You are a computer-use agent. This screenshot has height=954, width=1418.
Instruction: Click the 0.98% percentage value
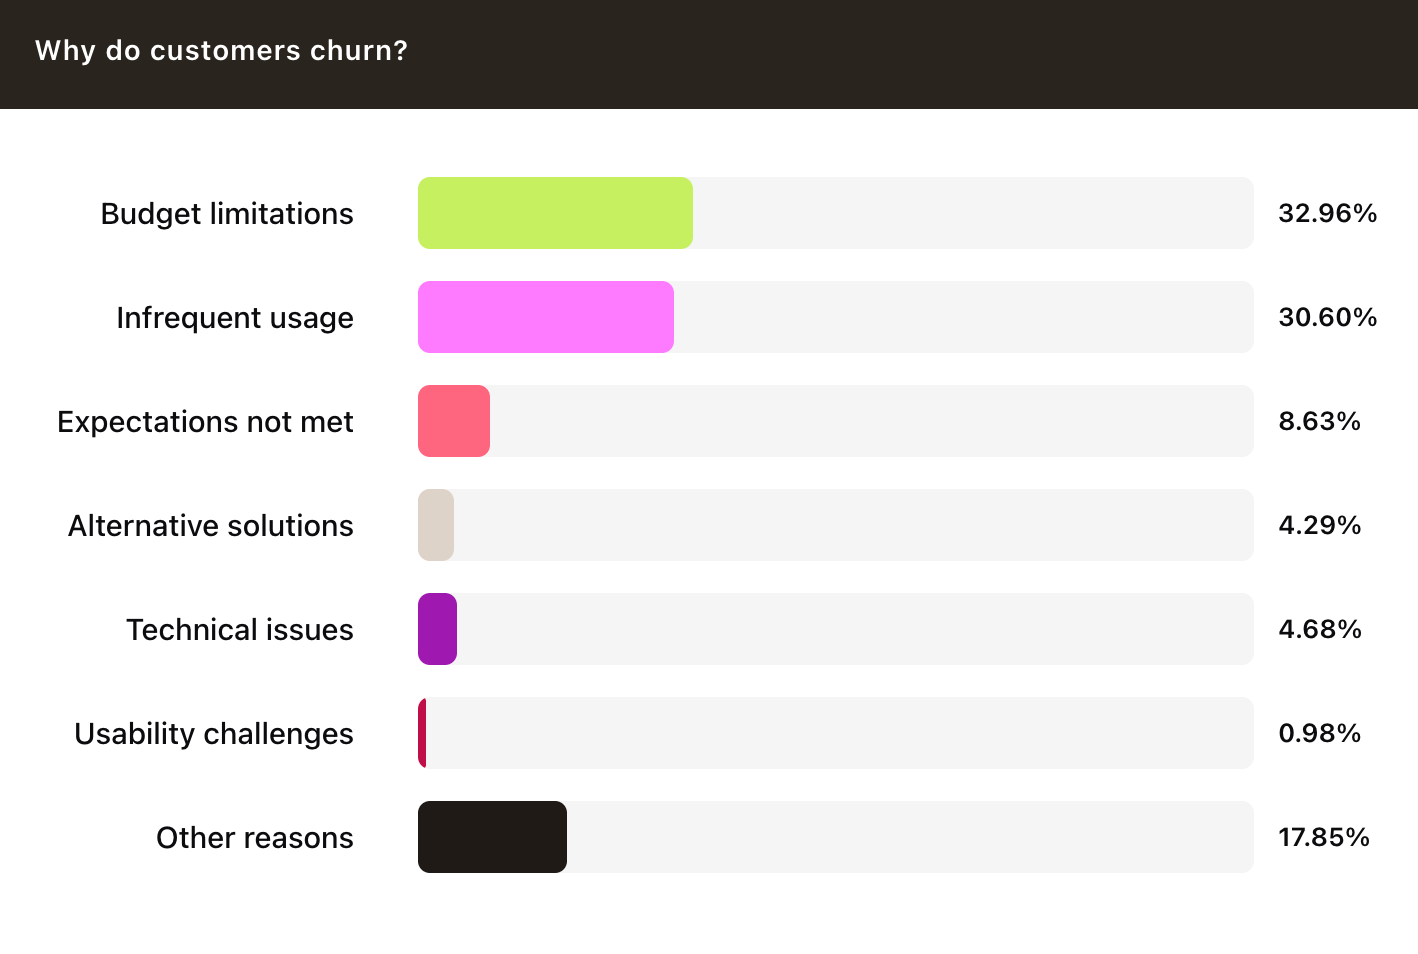point(1319,733)
